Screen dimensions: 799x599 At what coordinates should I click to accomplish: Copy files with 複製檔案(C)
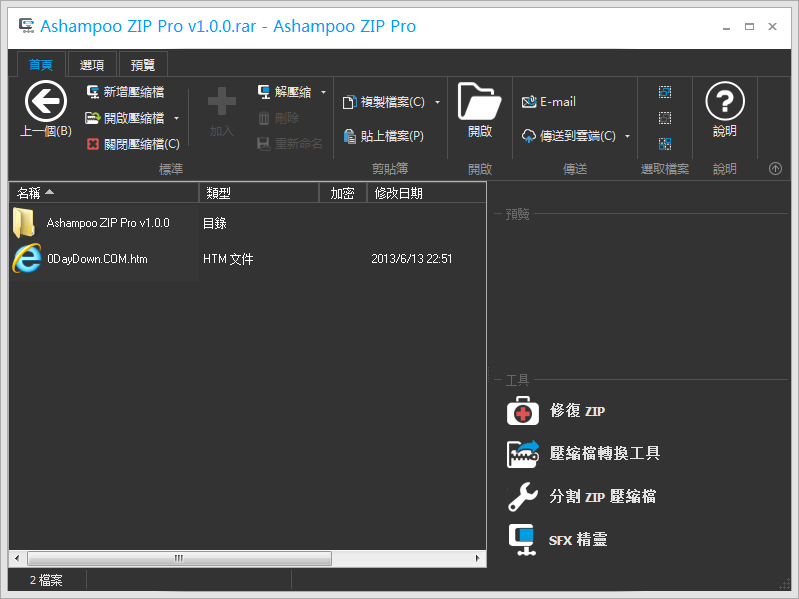(384, 102)
